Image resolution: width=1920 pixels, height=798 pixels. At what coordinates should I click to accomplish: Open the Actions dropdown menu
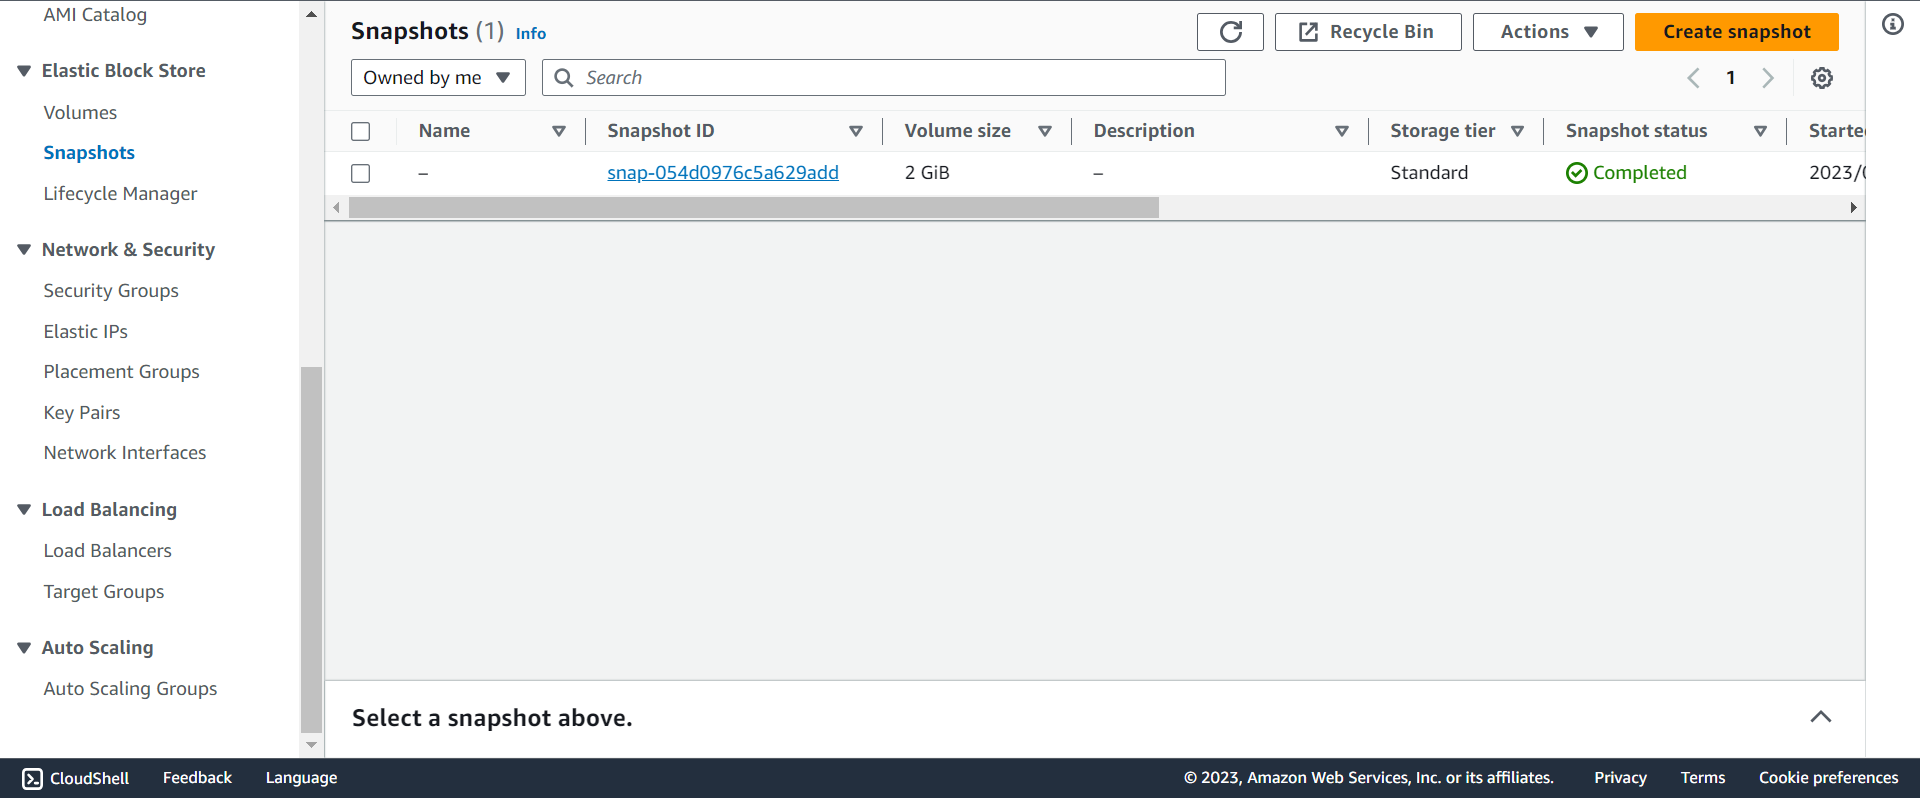[x=1548, y=32]
